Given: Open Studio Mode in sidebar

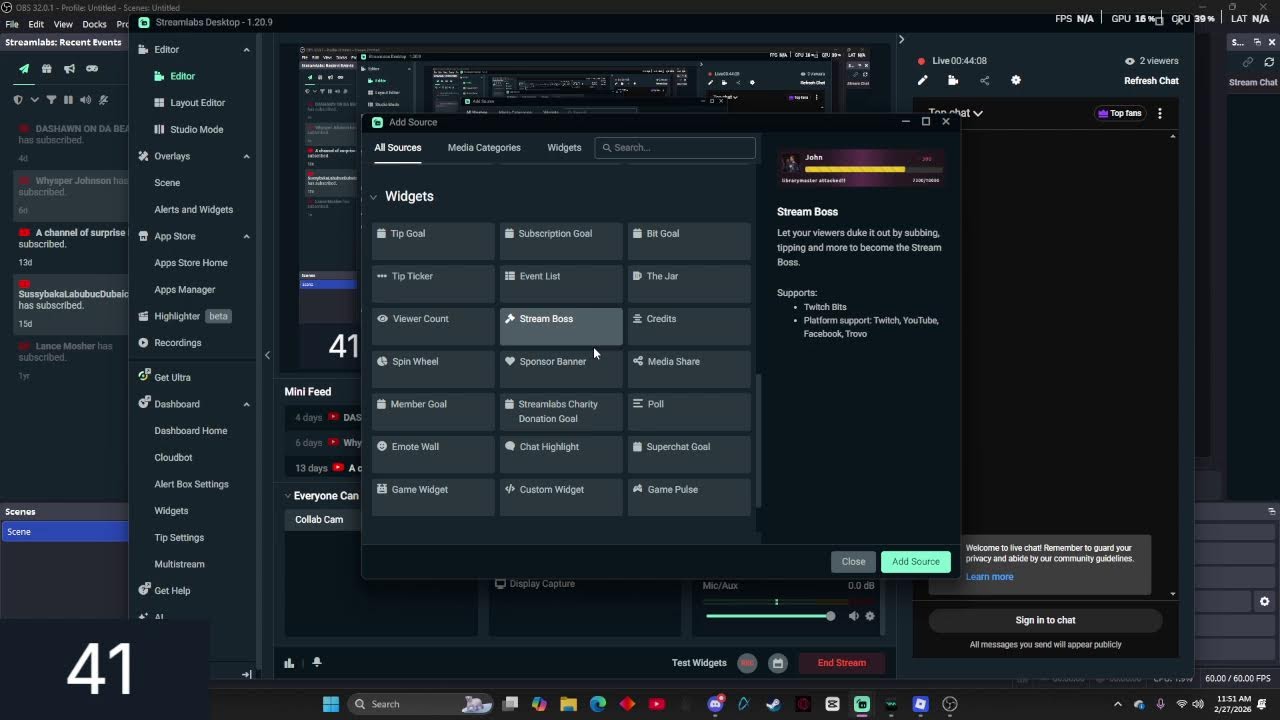Looking at the screenshot, I should (x=188, y=129).
